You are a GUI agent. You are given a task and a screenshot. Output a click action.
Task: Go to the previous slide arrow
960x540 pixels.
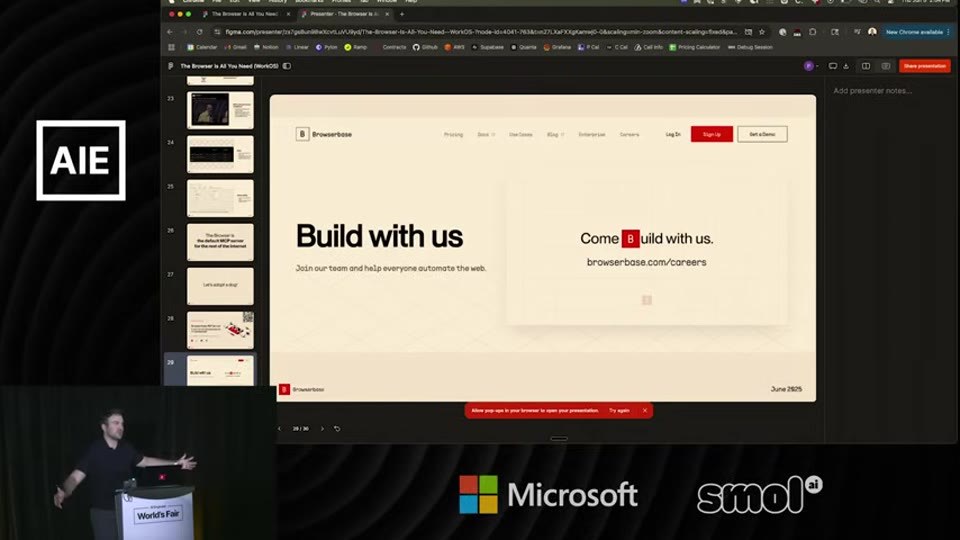(x=280, y=429)
